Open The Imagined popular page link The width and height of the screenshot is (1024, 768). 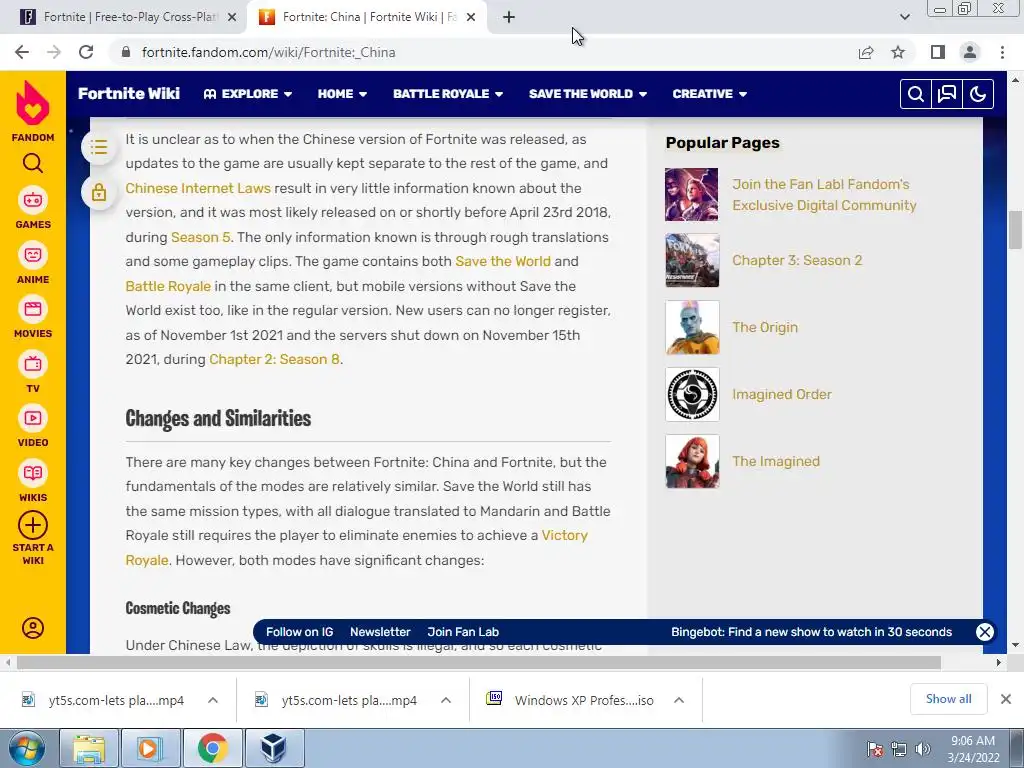pos(776,461)
